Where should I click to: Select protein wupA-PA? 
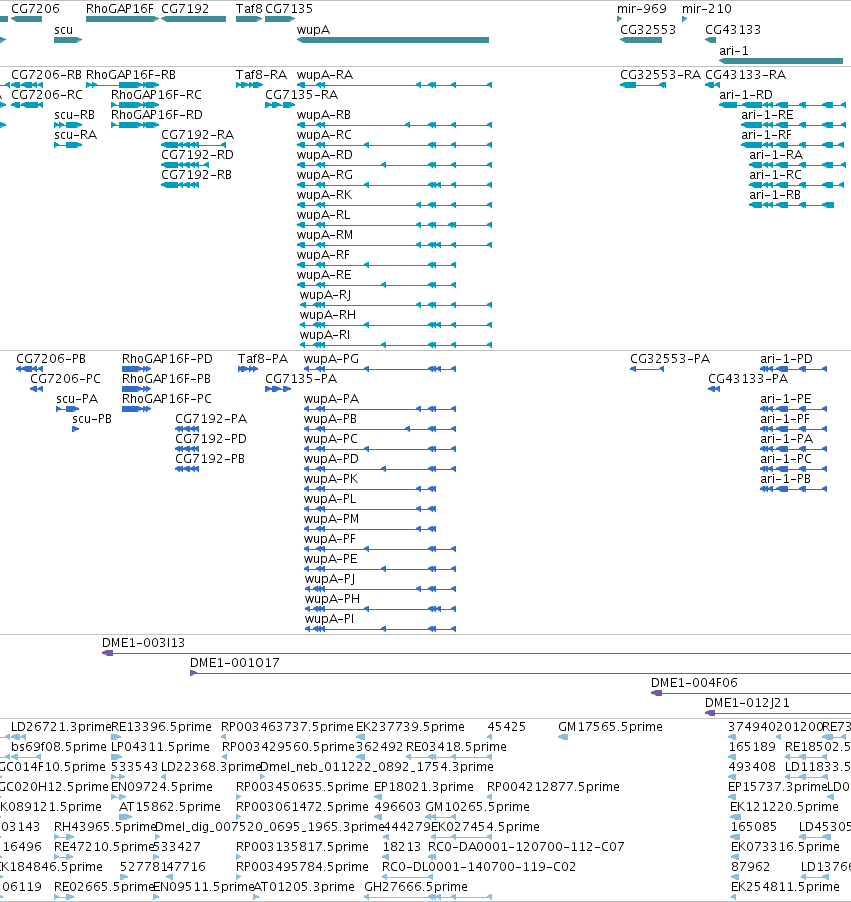(x=380, y=409)
